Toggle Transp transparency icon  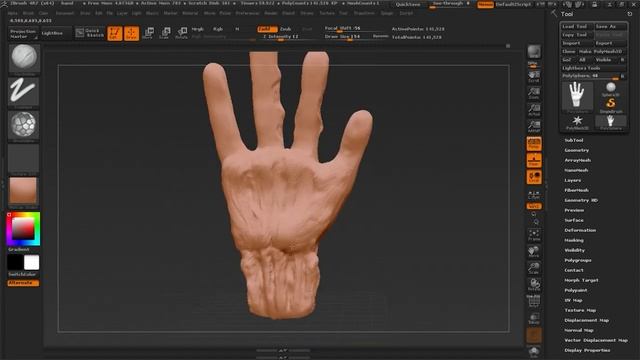(534, 318)
